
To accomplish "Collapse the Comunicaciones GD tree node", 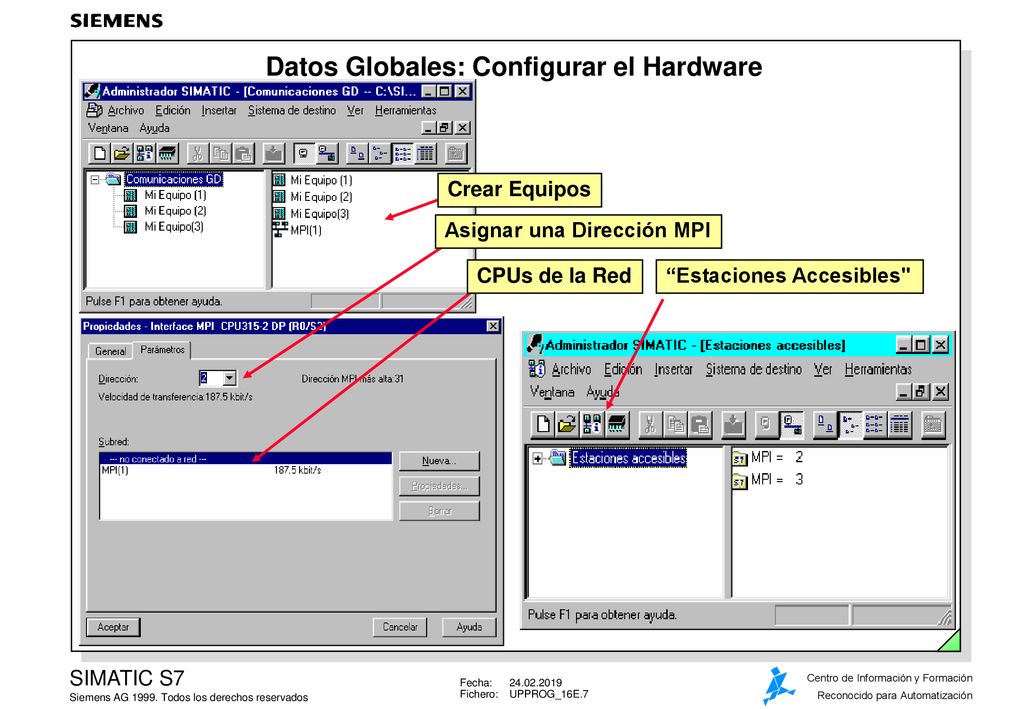I will (95, 179).
